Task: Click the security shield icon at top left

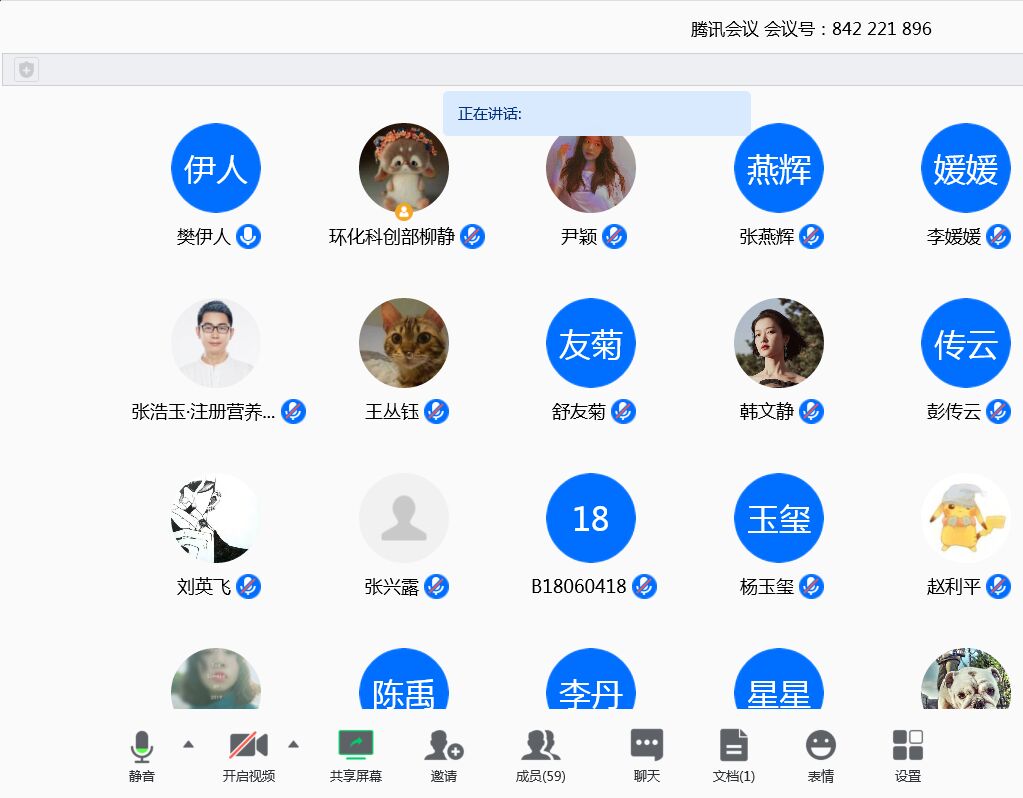Action: click(x=26, y=70)
